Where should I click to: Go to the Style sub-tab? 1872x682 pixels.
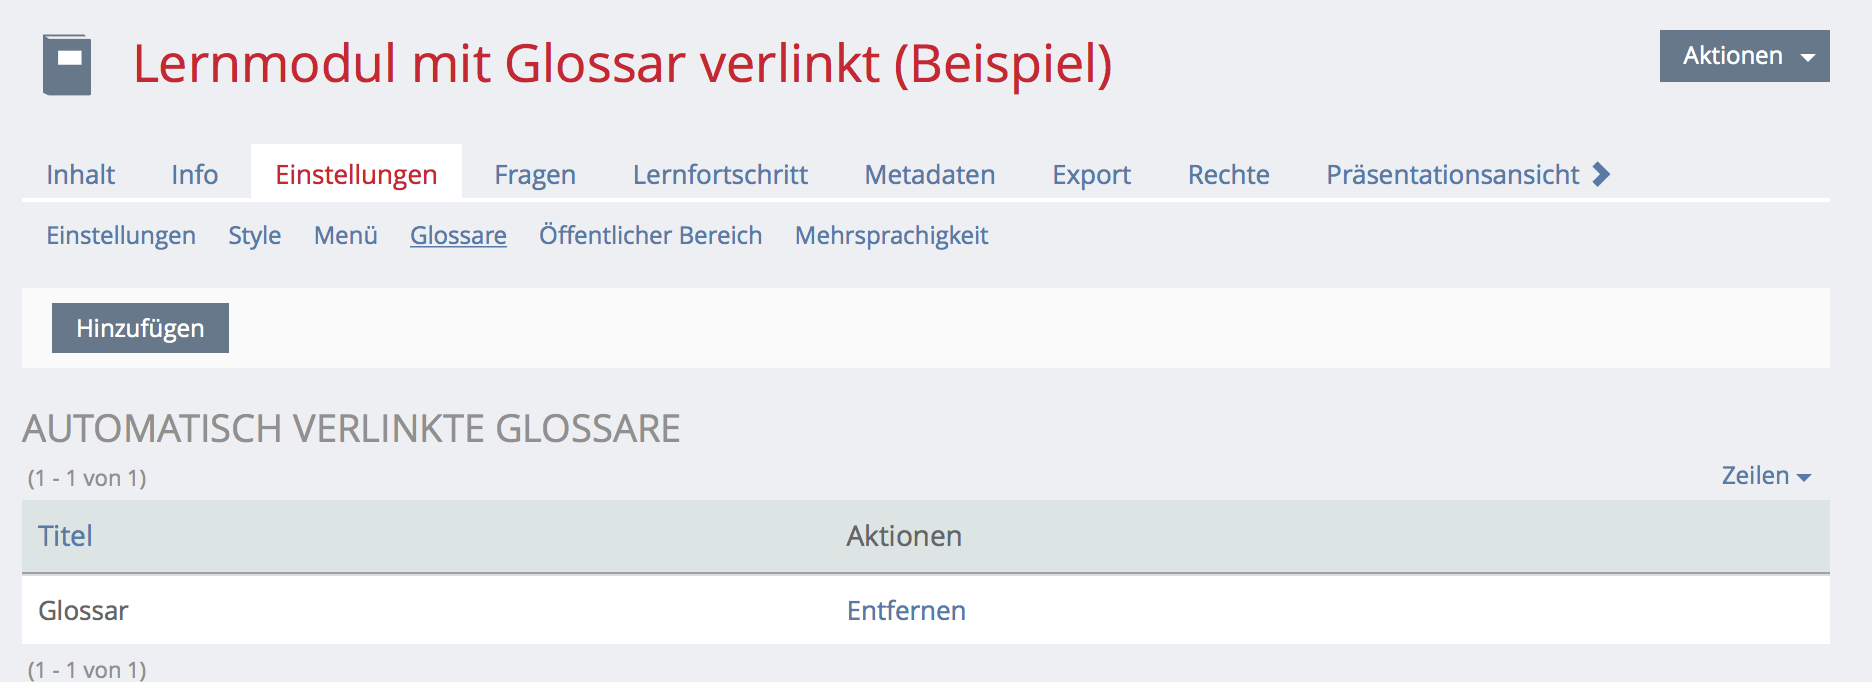pyautogui.click(x=254, y=236)
